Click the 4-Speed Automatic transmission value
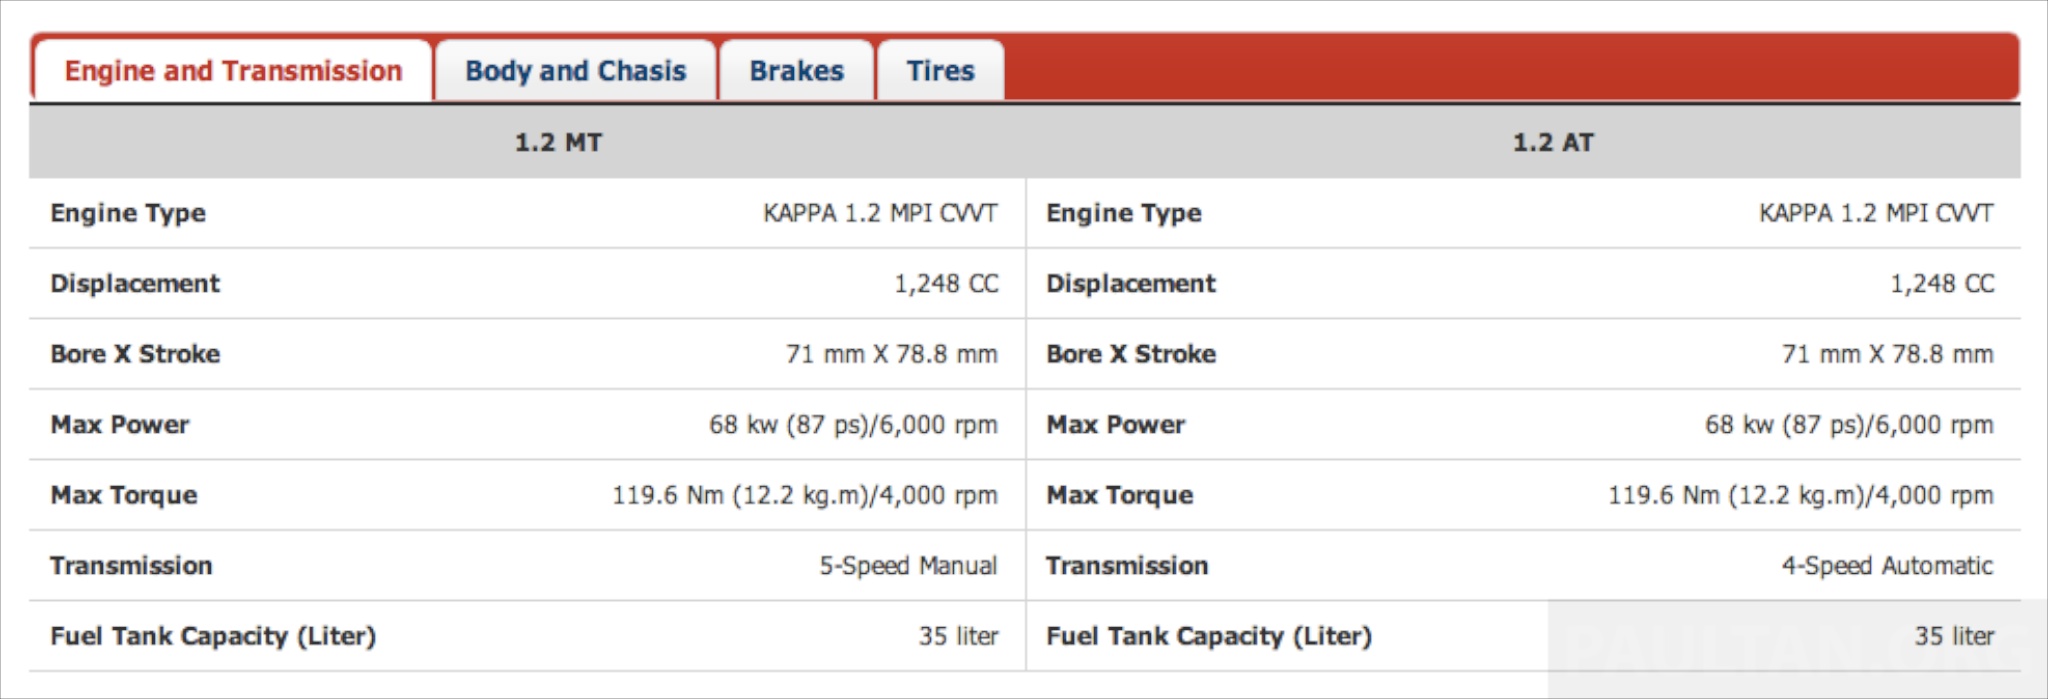This screenshot has height=699, width=2048. click(x=1887, y=566)
